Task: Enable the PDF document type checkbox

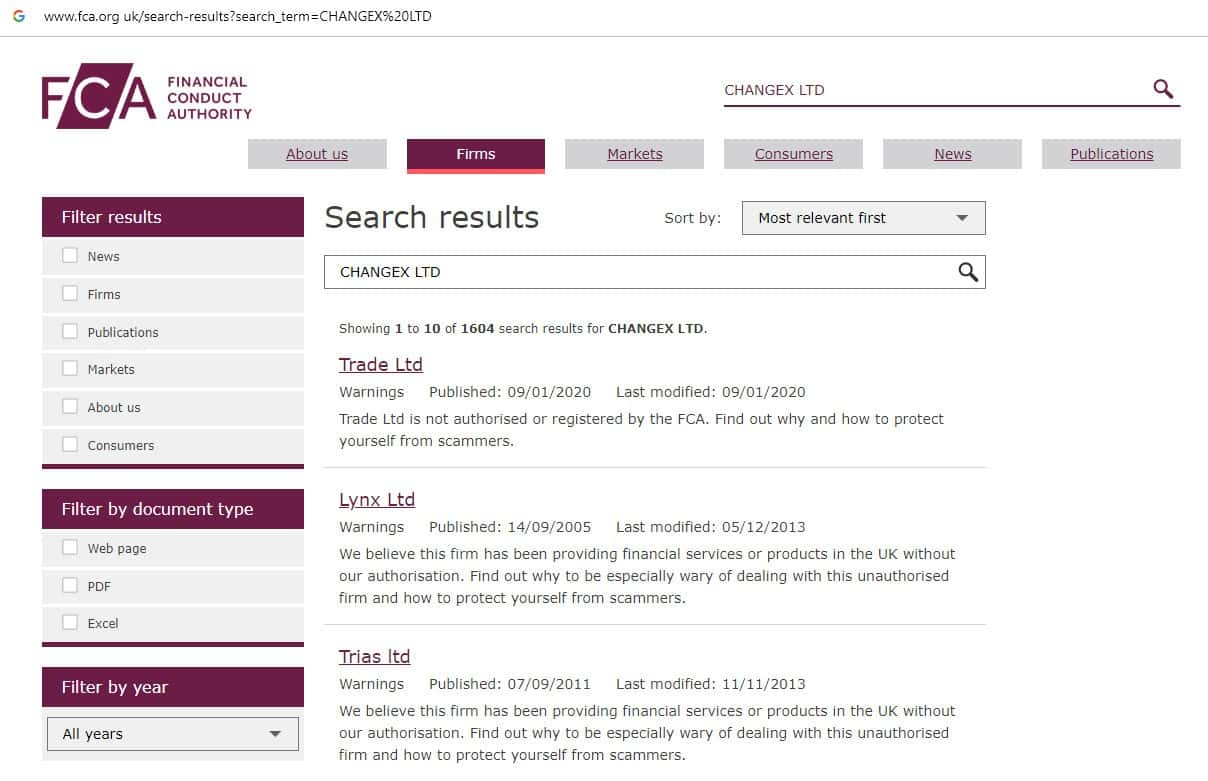Action: 70,585
